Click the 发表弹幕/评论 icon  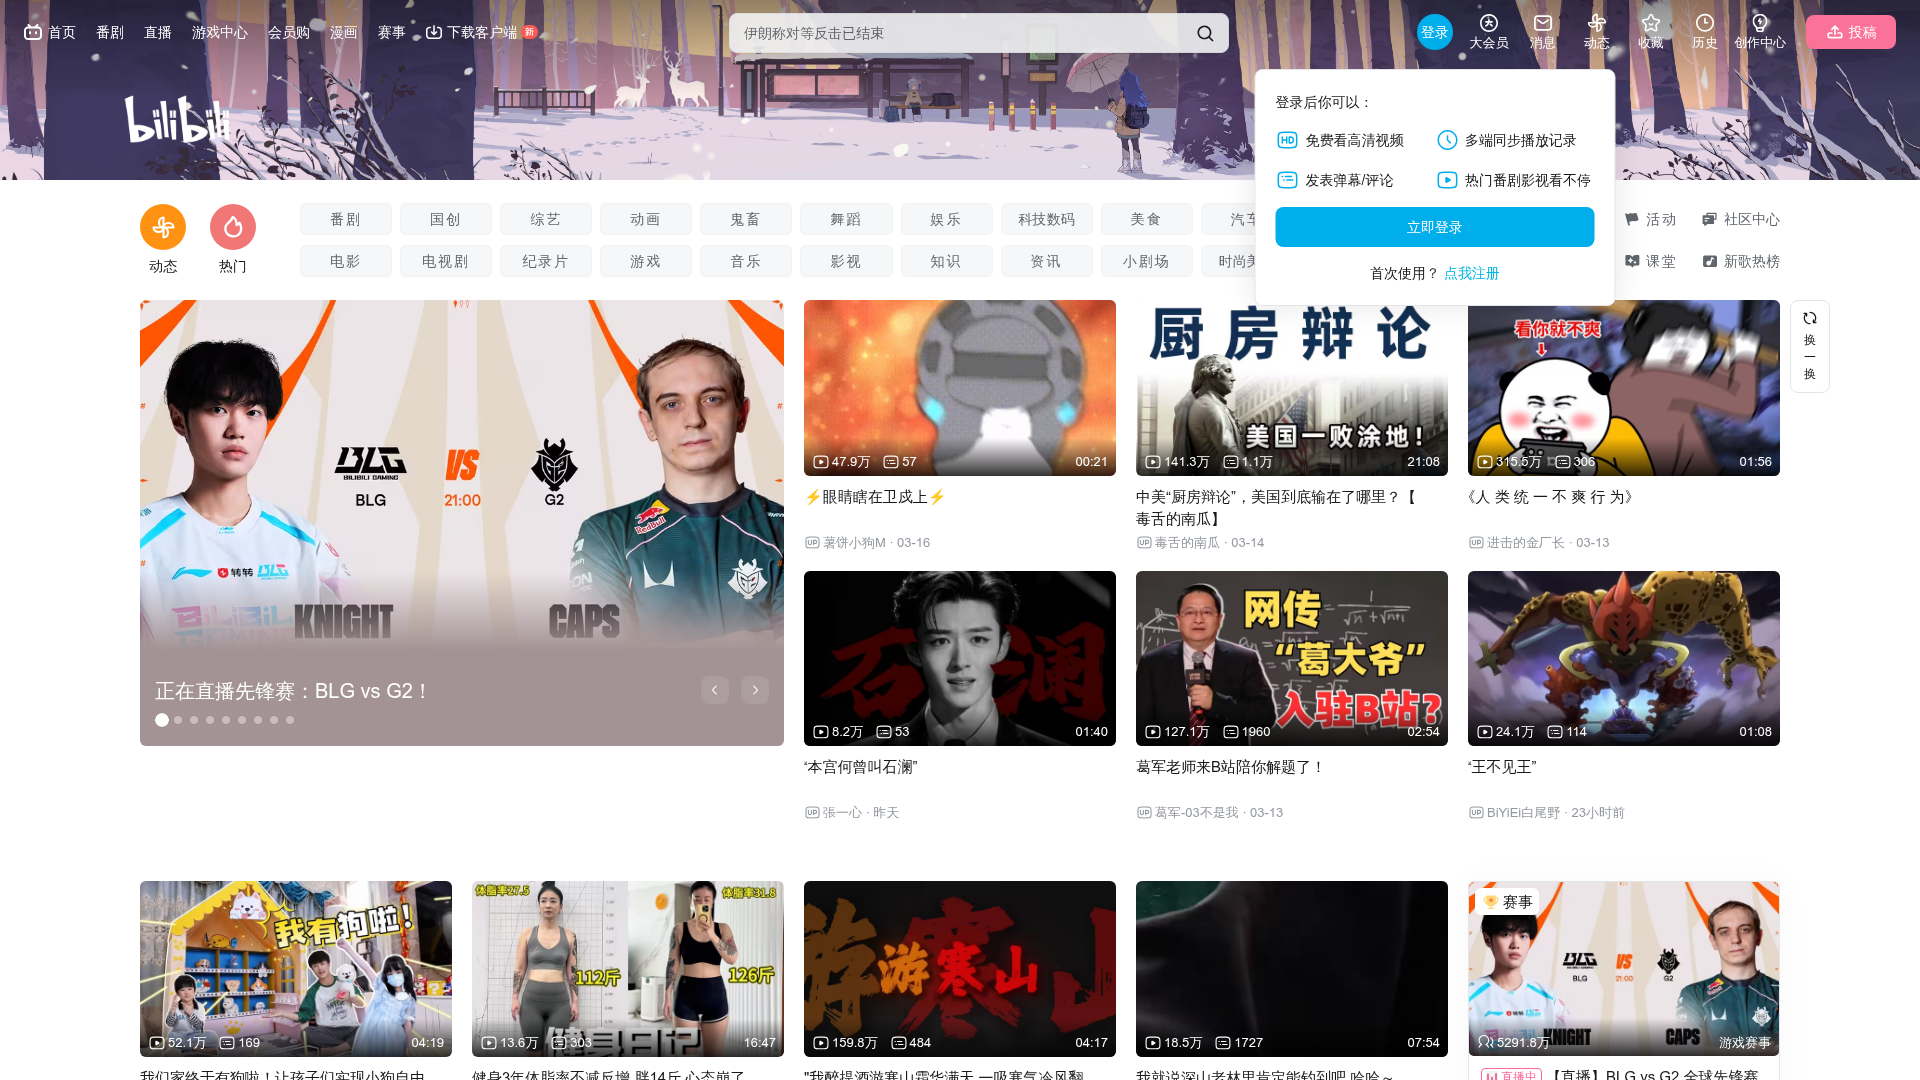coord(1287,180)
